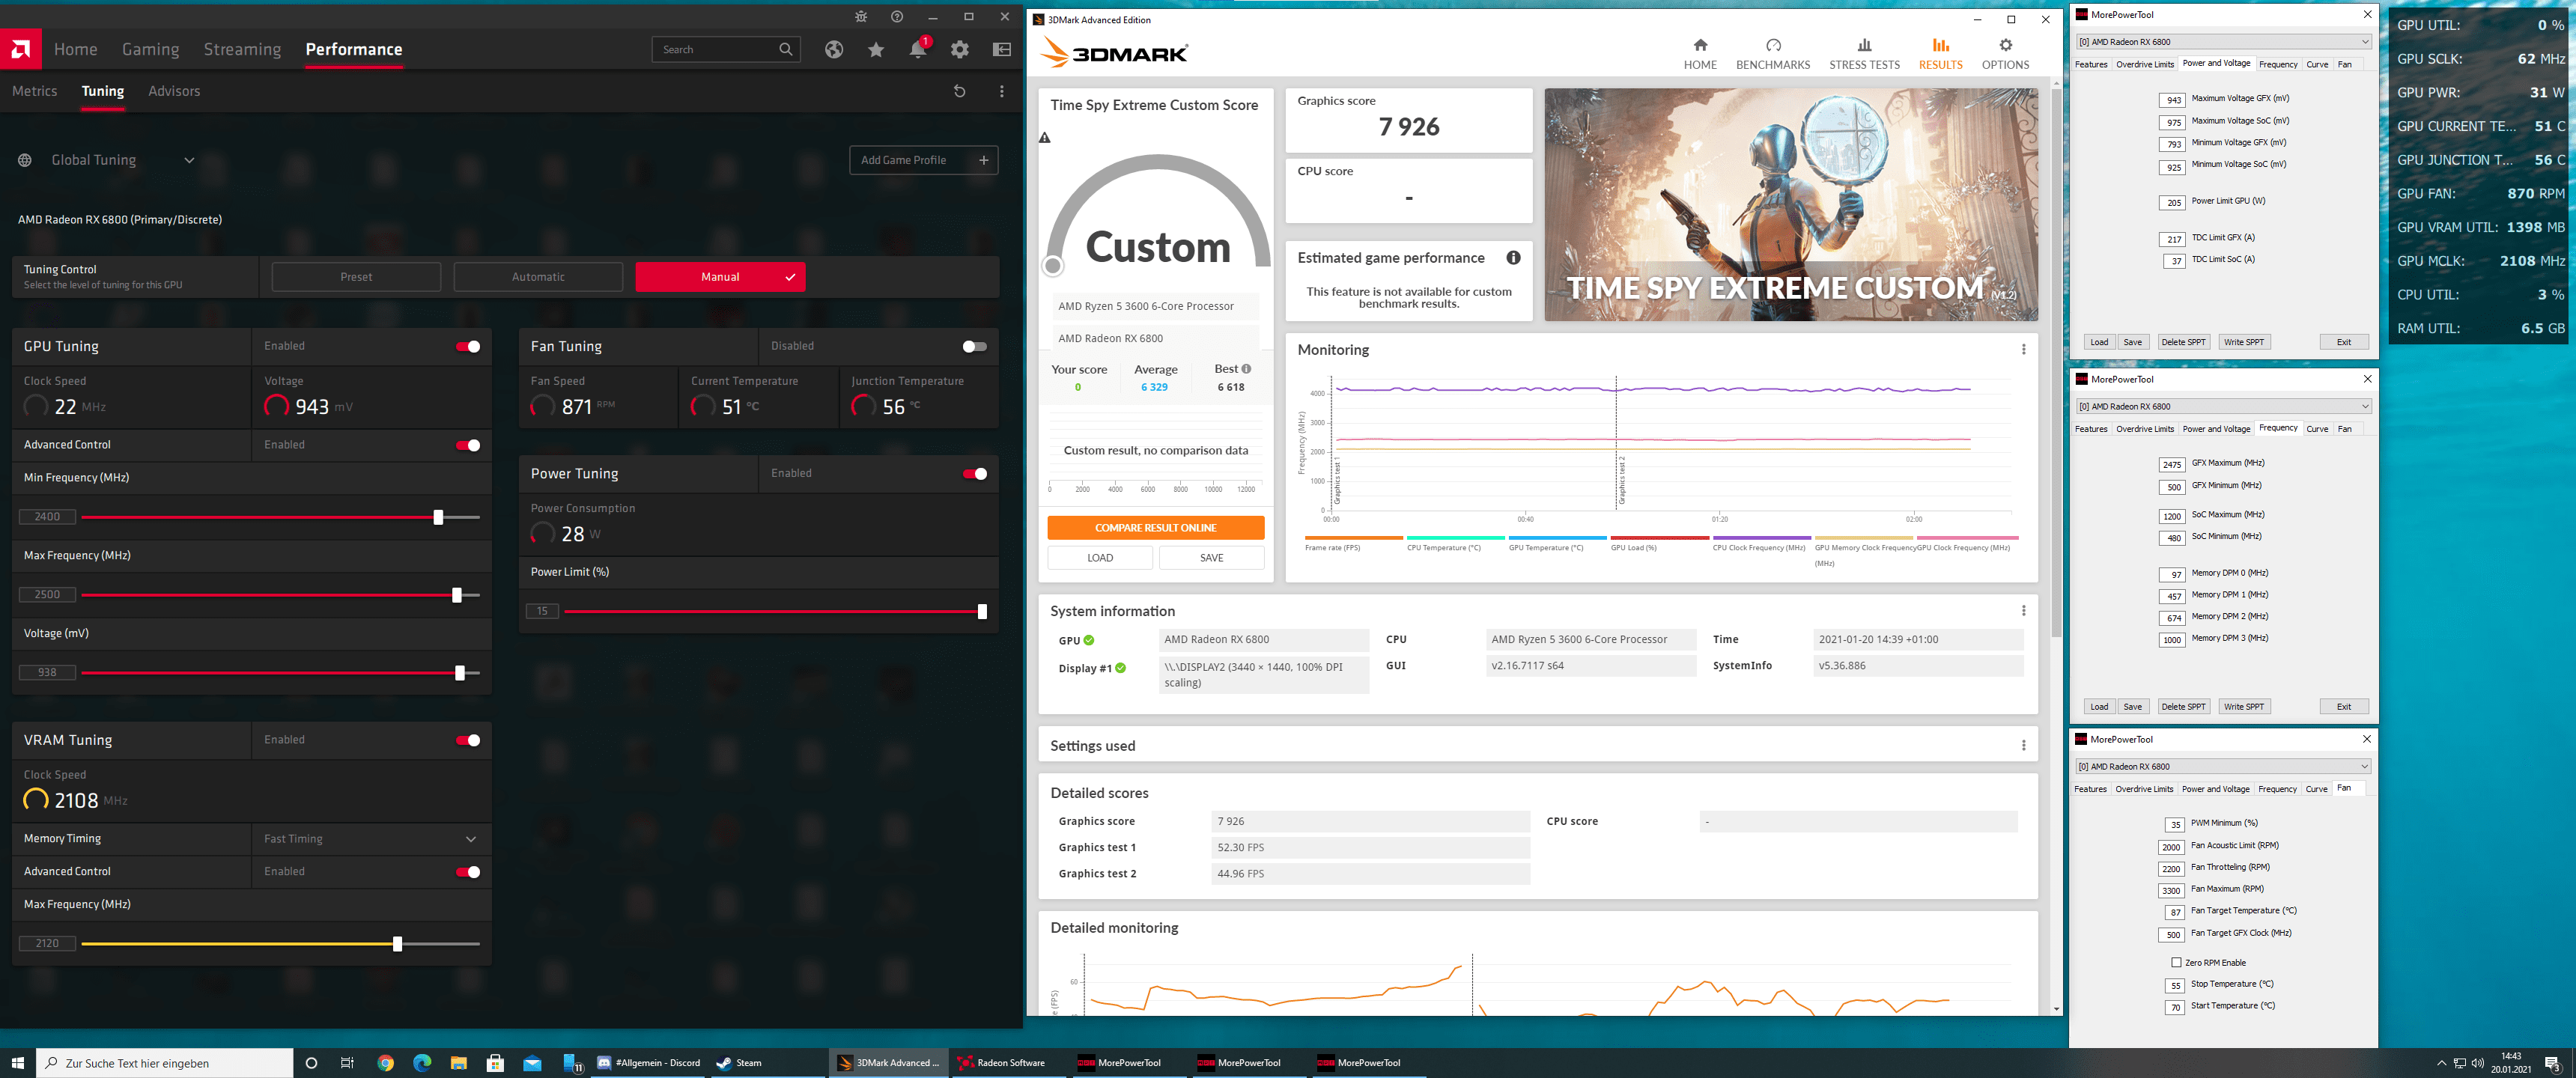Open Overdrive Limits tab in middle MorePowerTool window
The height and width of the screenshot is (1078, 2576).
click(x=2144, y=429)
